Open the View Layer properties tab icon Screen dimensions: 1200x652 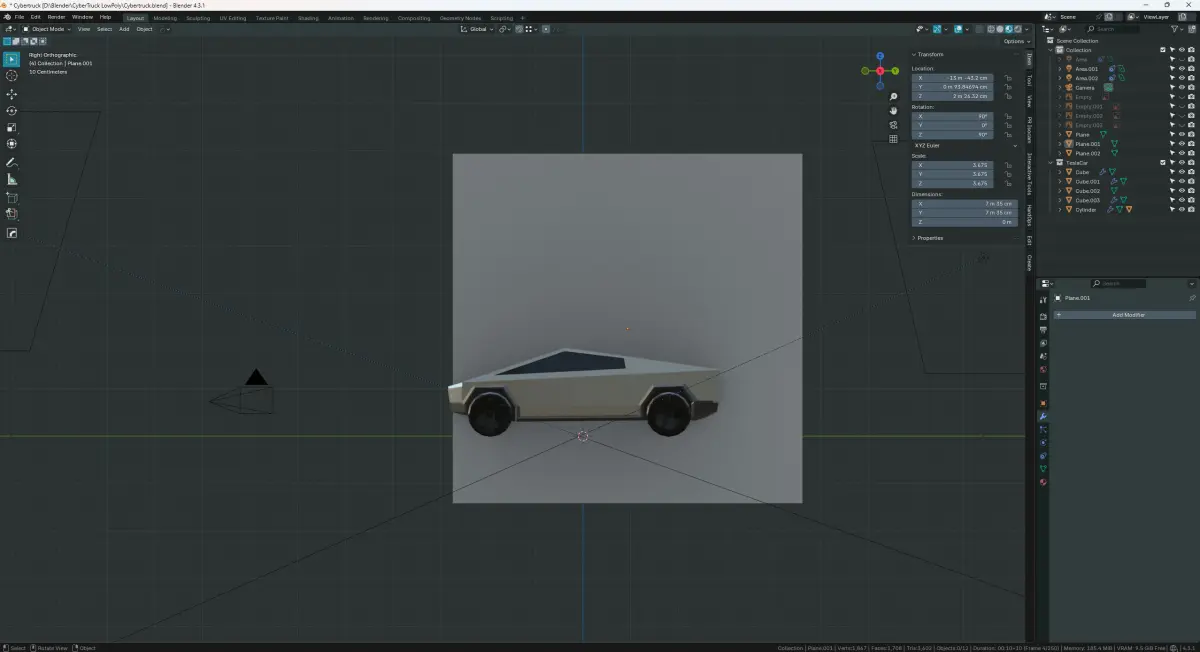[x=1043, y=343]
